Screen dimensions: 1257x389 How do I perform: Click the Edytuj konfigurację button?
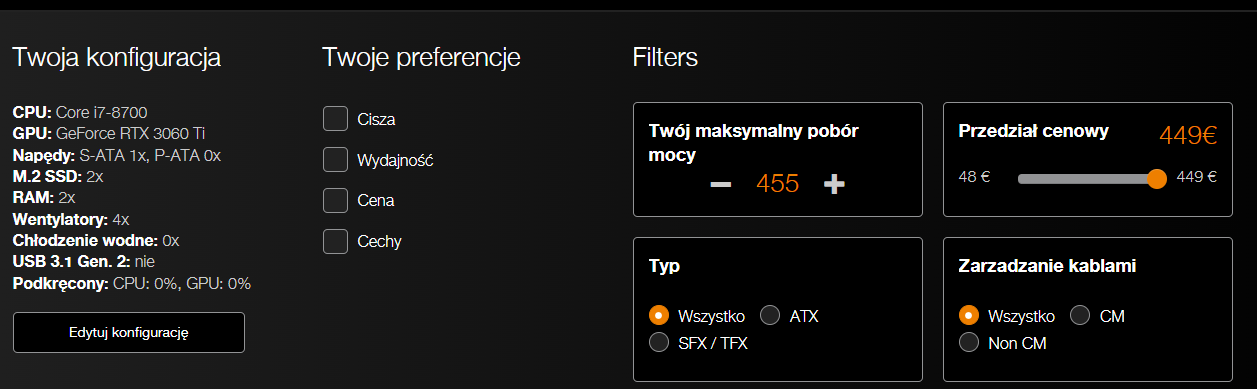click(129, 332)
